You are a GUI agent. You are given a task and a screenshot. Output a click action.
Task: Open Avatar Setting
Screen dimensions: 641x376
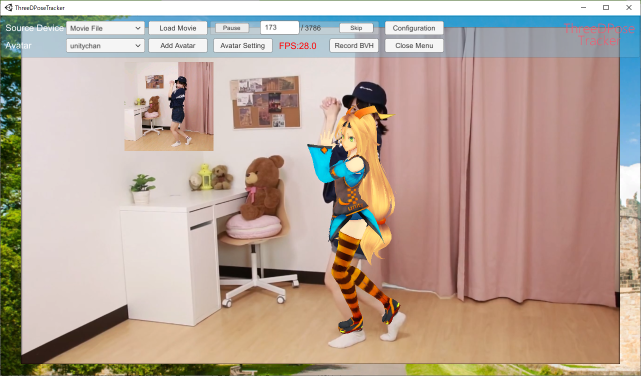tap(242, 45)
